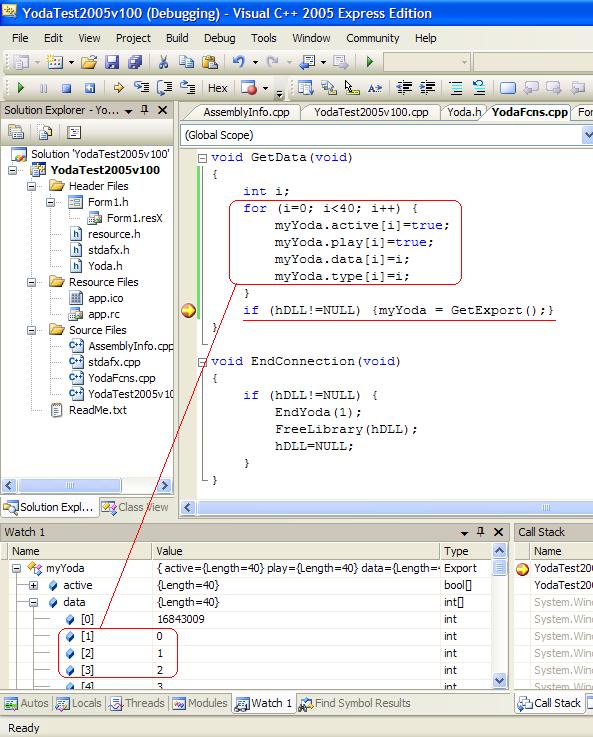Click the Paste clipboard icon
Image resolution: width=593 pixels, height=737 pixels.
(209, 62)
